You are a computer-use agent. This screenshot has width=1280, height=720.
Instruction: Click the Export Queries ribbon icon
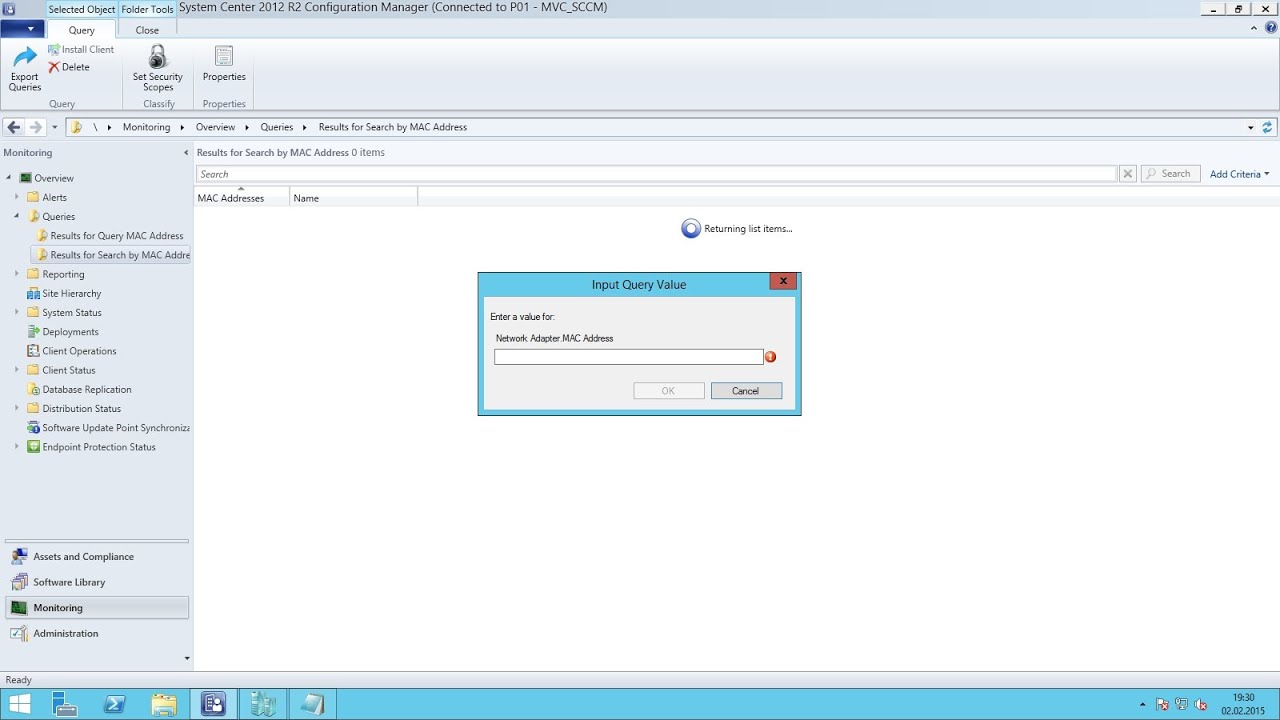coord(25,69)
